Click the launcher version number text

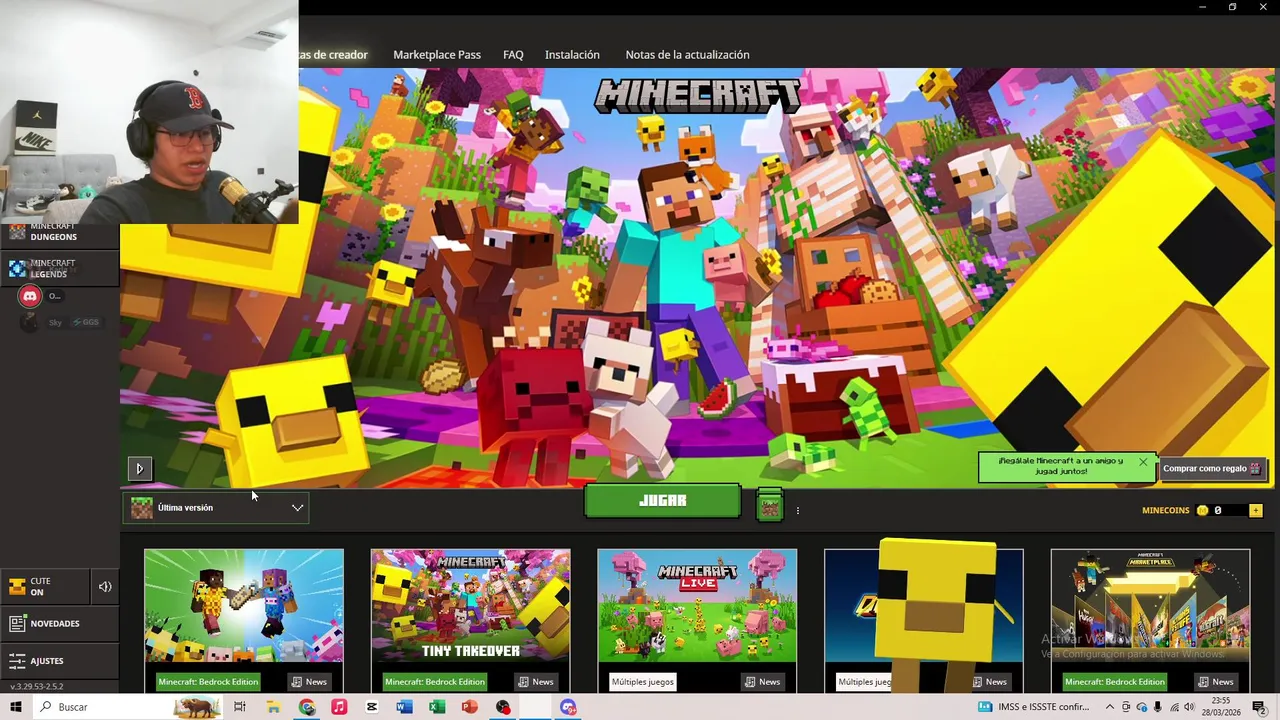pyautogui.click(x=37, y=687)
